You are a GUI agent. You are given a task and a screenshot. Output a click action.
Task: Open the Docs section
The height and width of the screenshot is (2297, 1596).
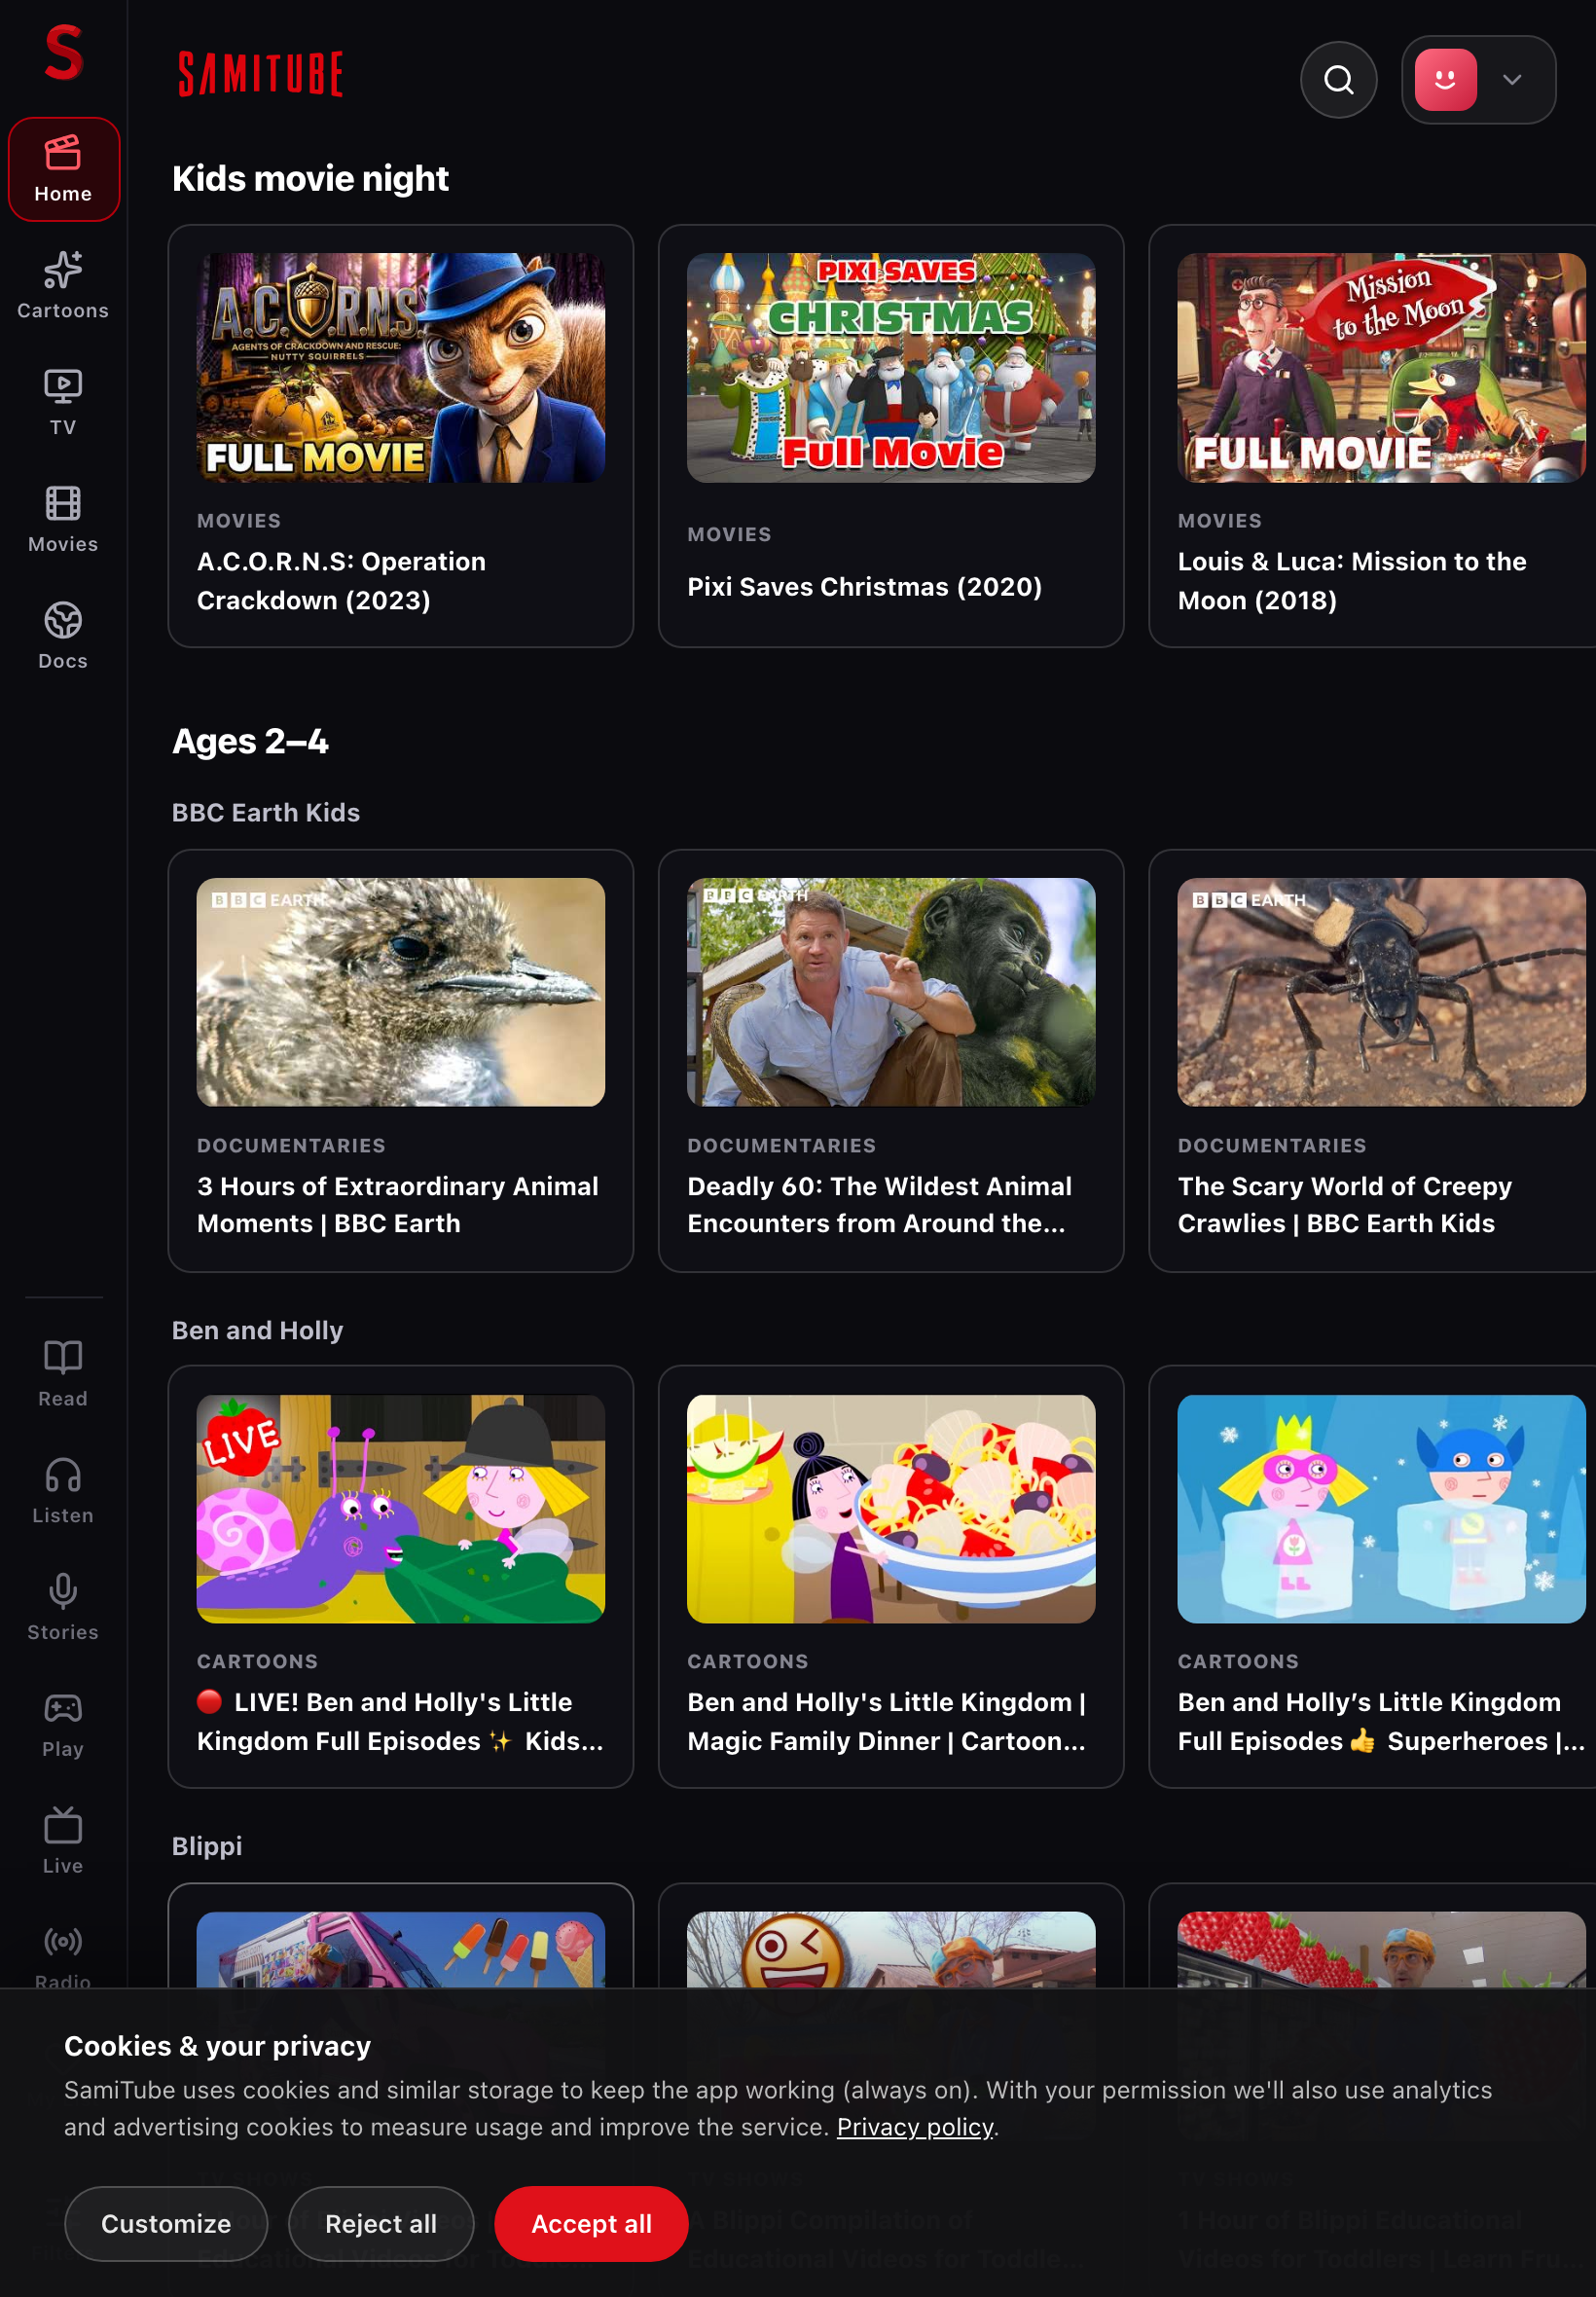pyautogui.click(x=63, y=636)
